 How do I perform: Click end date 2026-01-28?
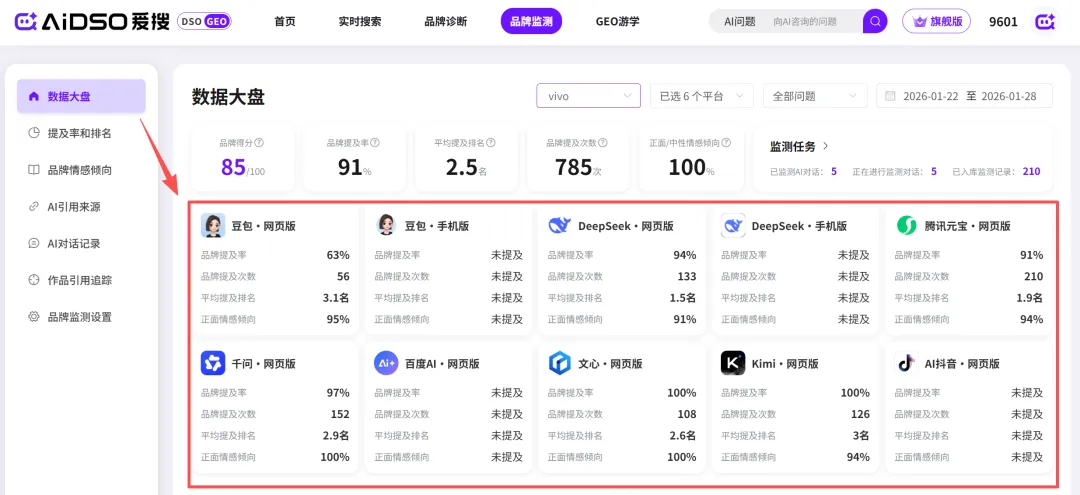pos(1008,96)
